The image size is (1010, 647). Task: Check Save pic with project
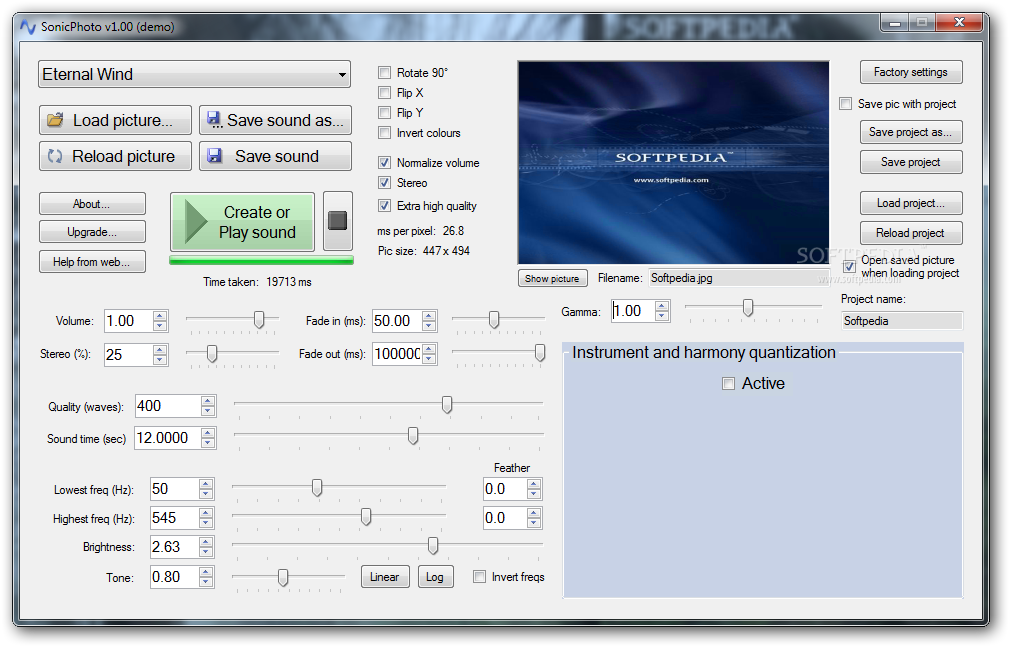(846, 104)
